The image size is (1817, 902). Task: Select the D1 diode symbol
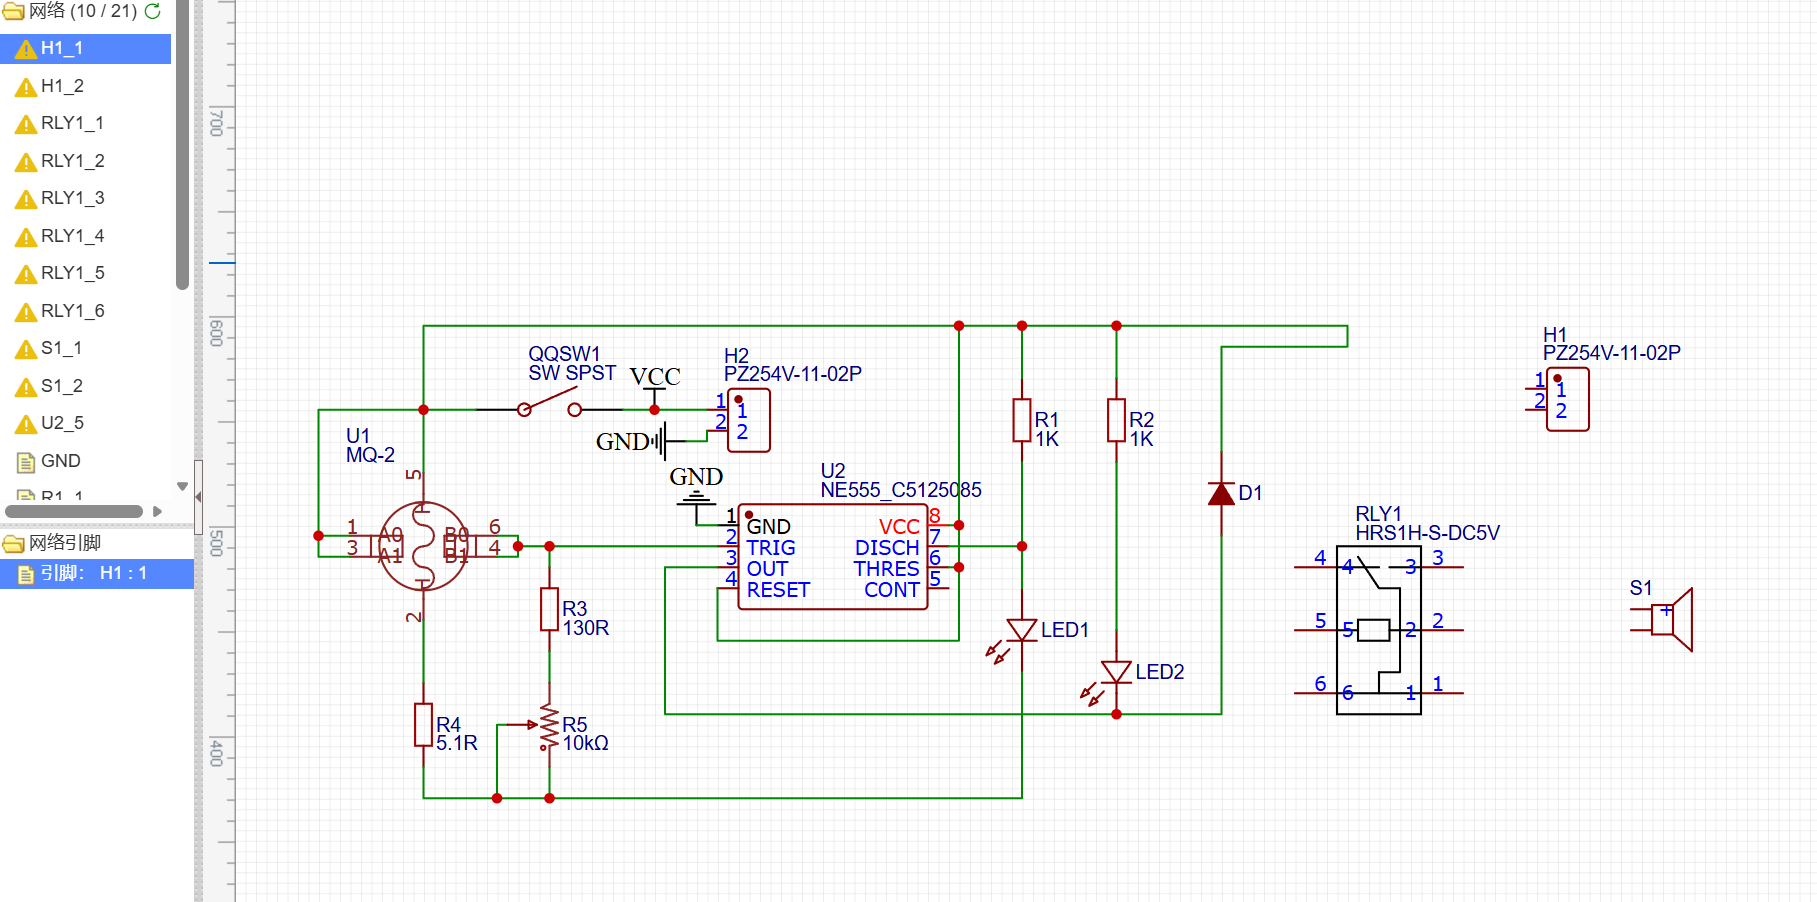(1221, 493)
